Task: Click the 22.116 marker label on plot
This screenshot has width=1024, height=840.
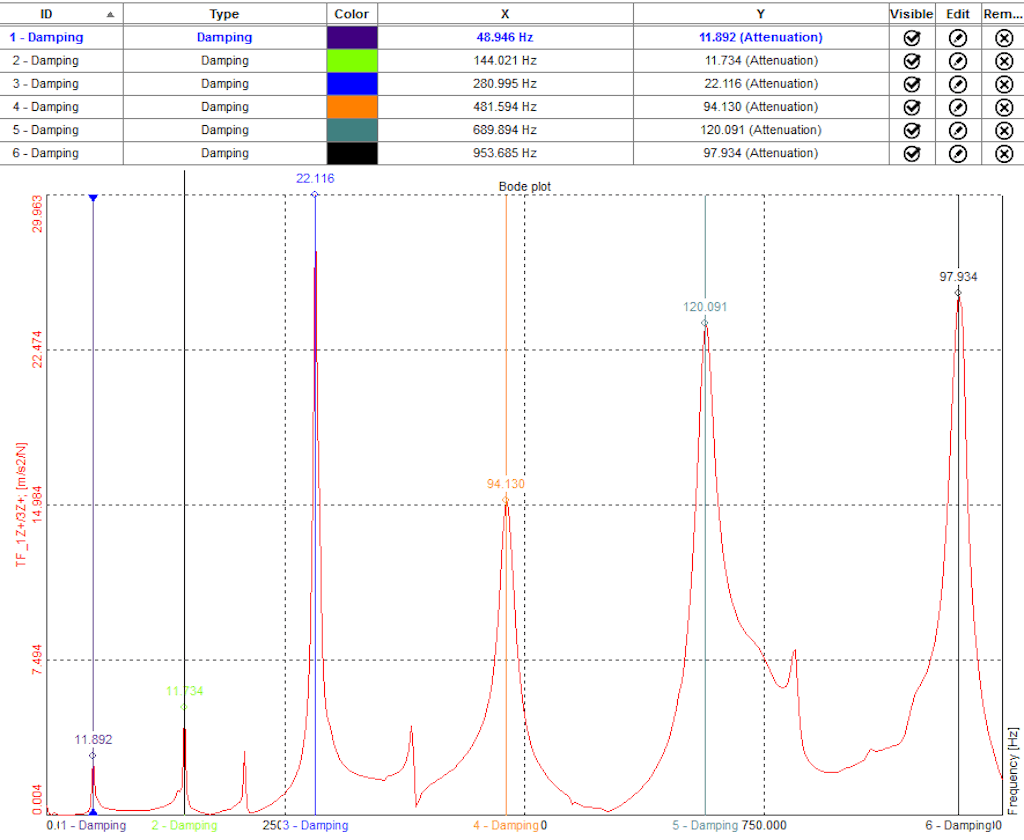Action: click(315, 178)
